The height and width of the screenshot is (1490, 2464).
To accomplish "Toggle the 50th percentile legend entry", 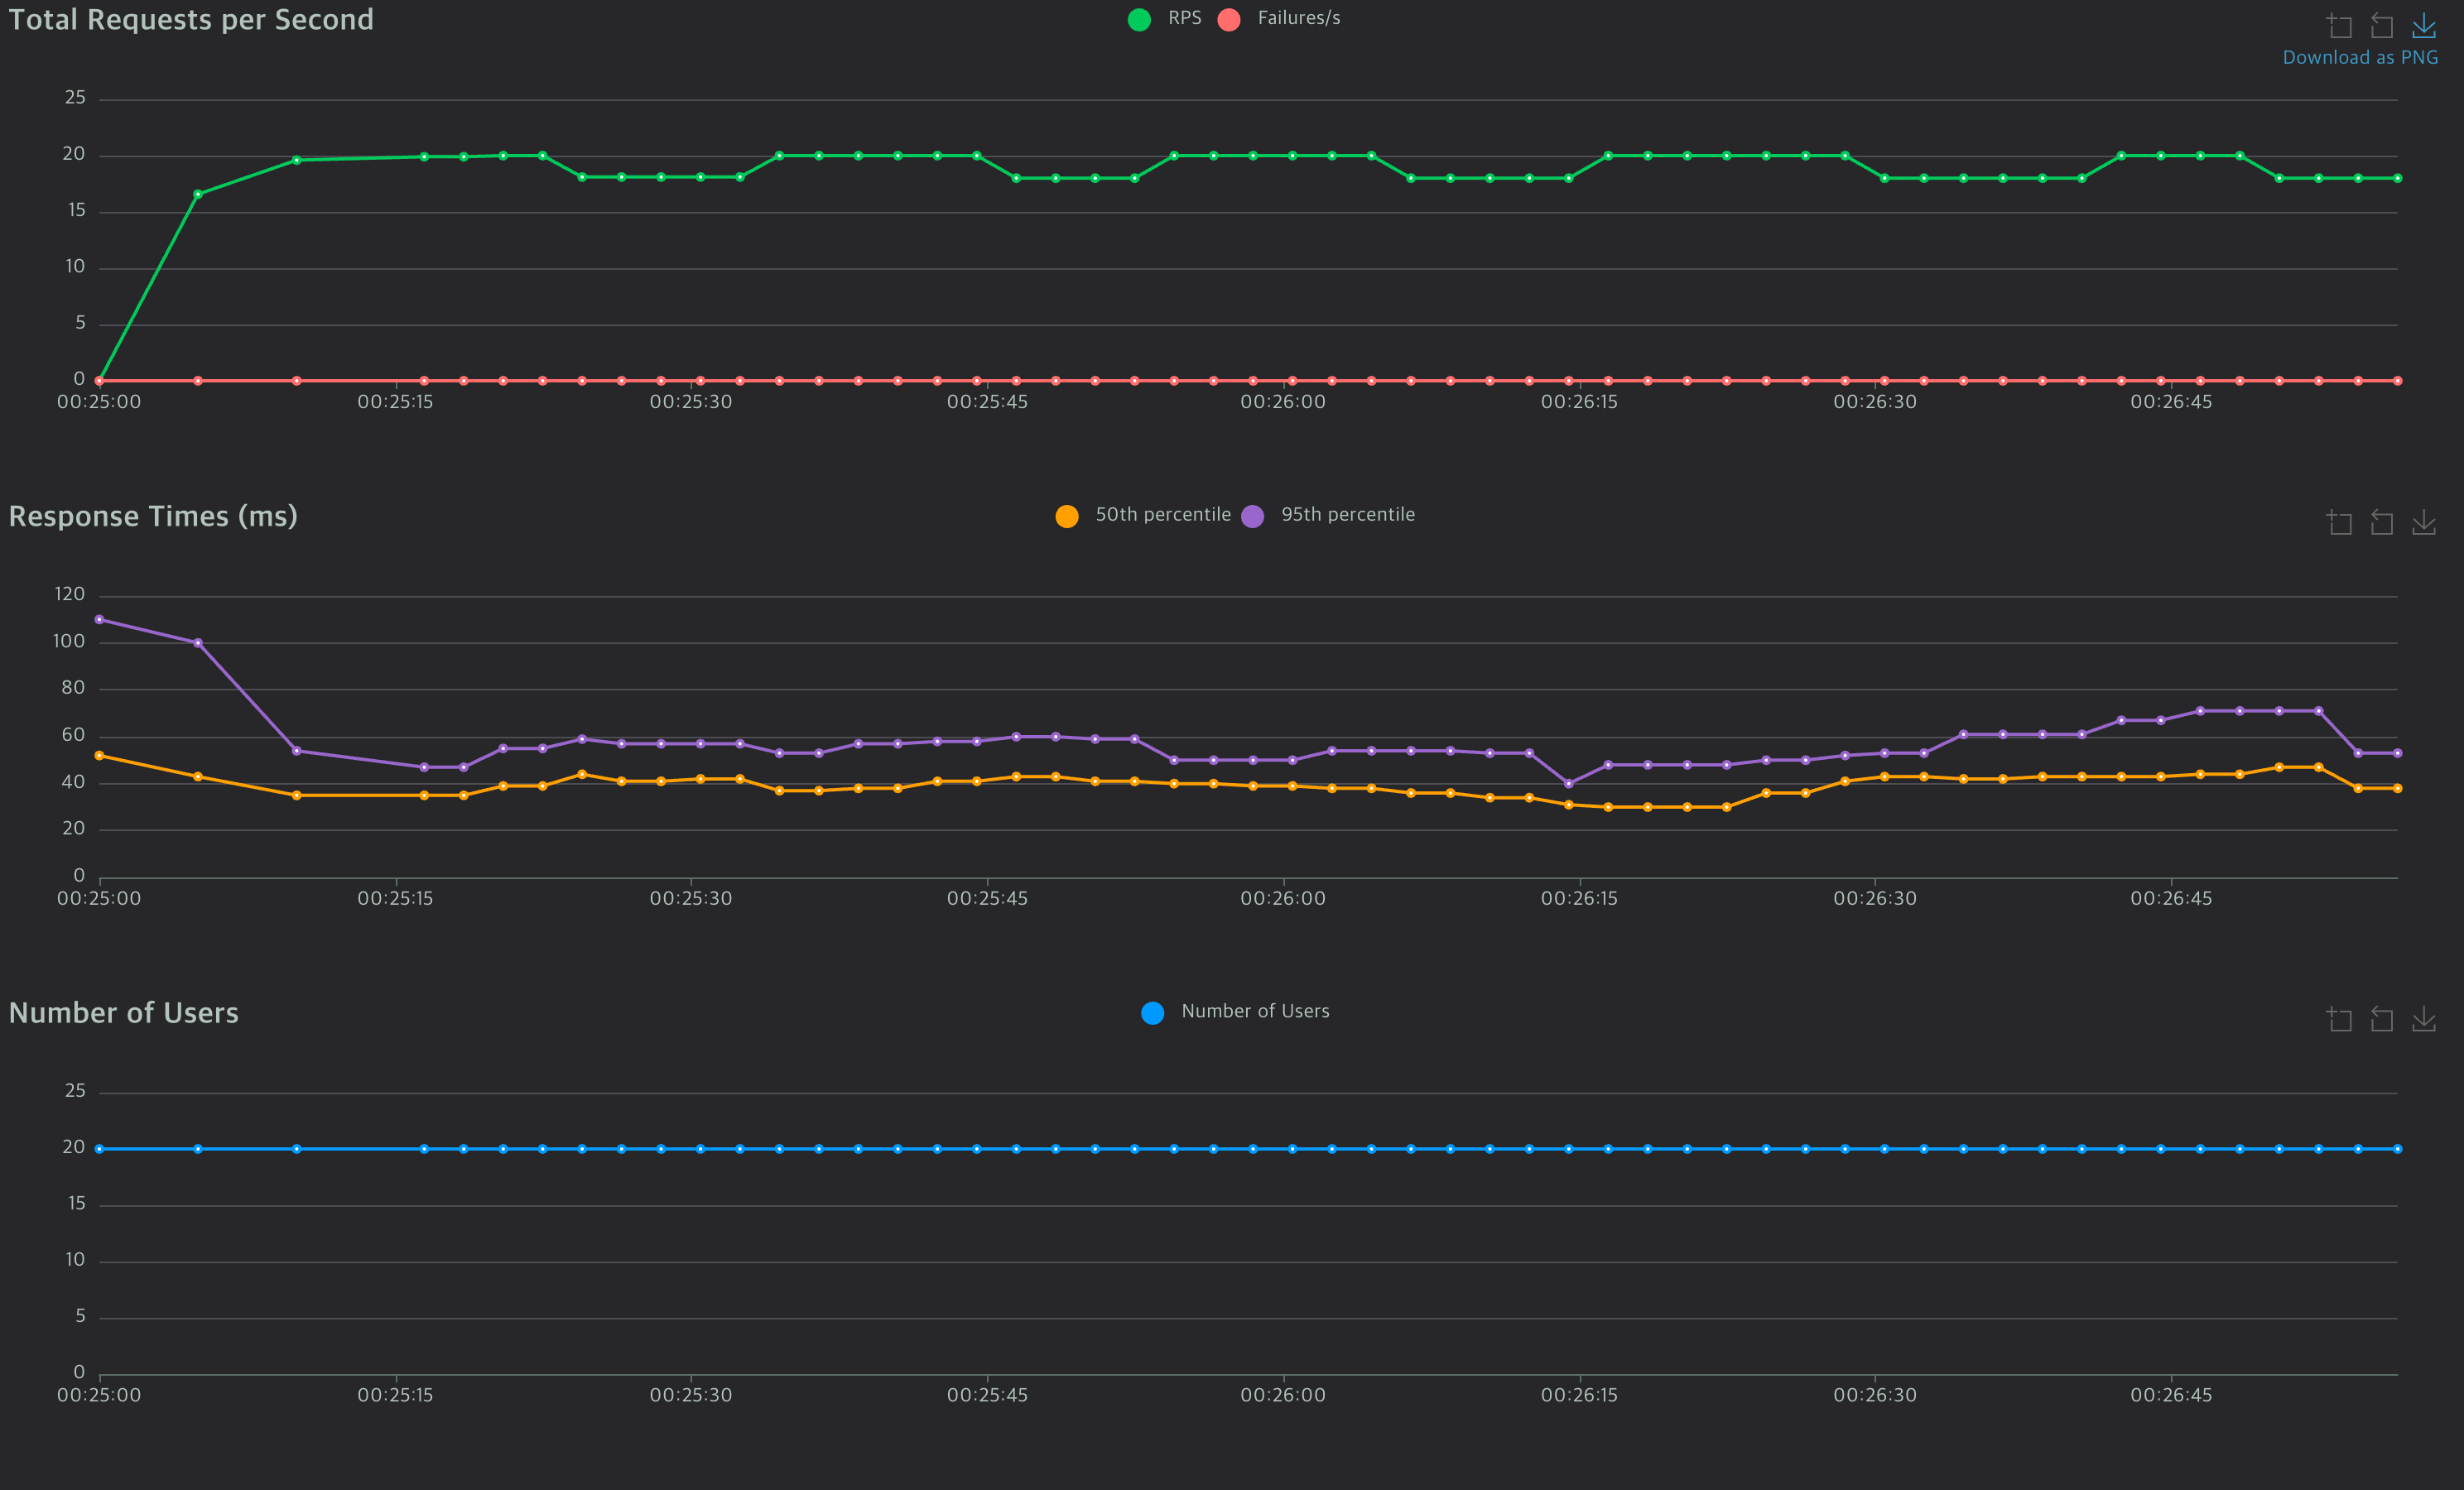I will [x=1162, y=515].
